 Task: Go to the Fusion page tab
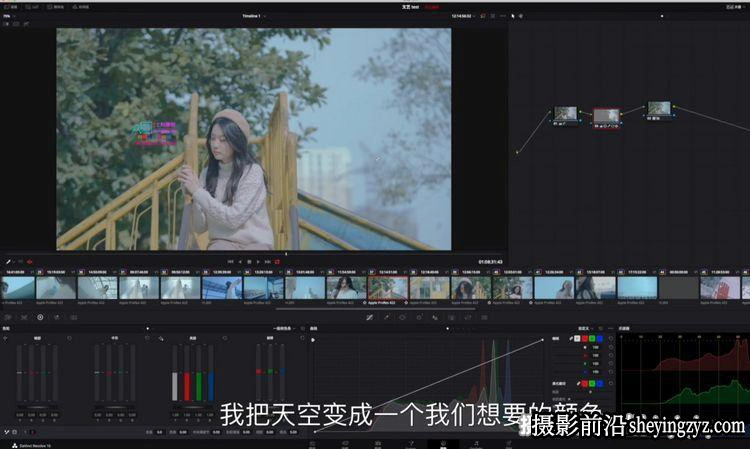pos(410,444)
